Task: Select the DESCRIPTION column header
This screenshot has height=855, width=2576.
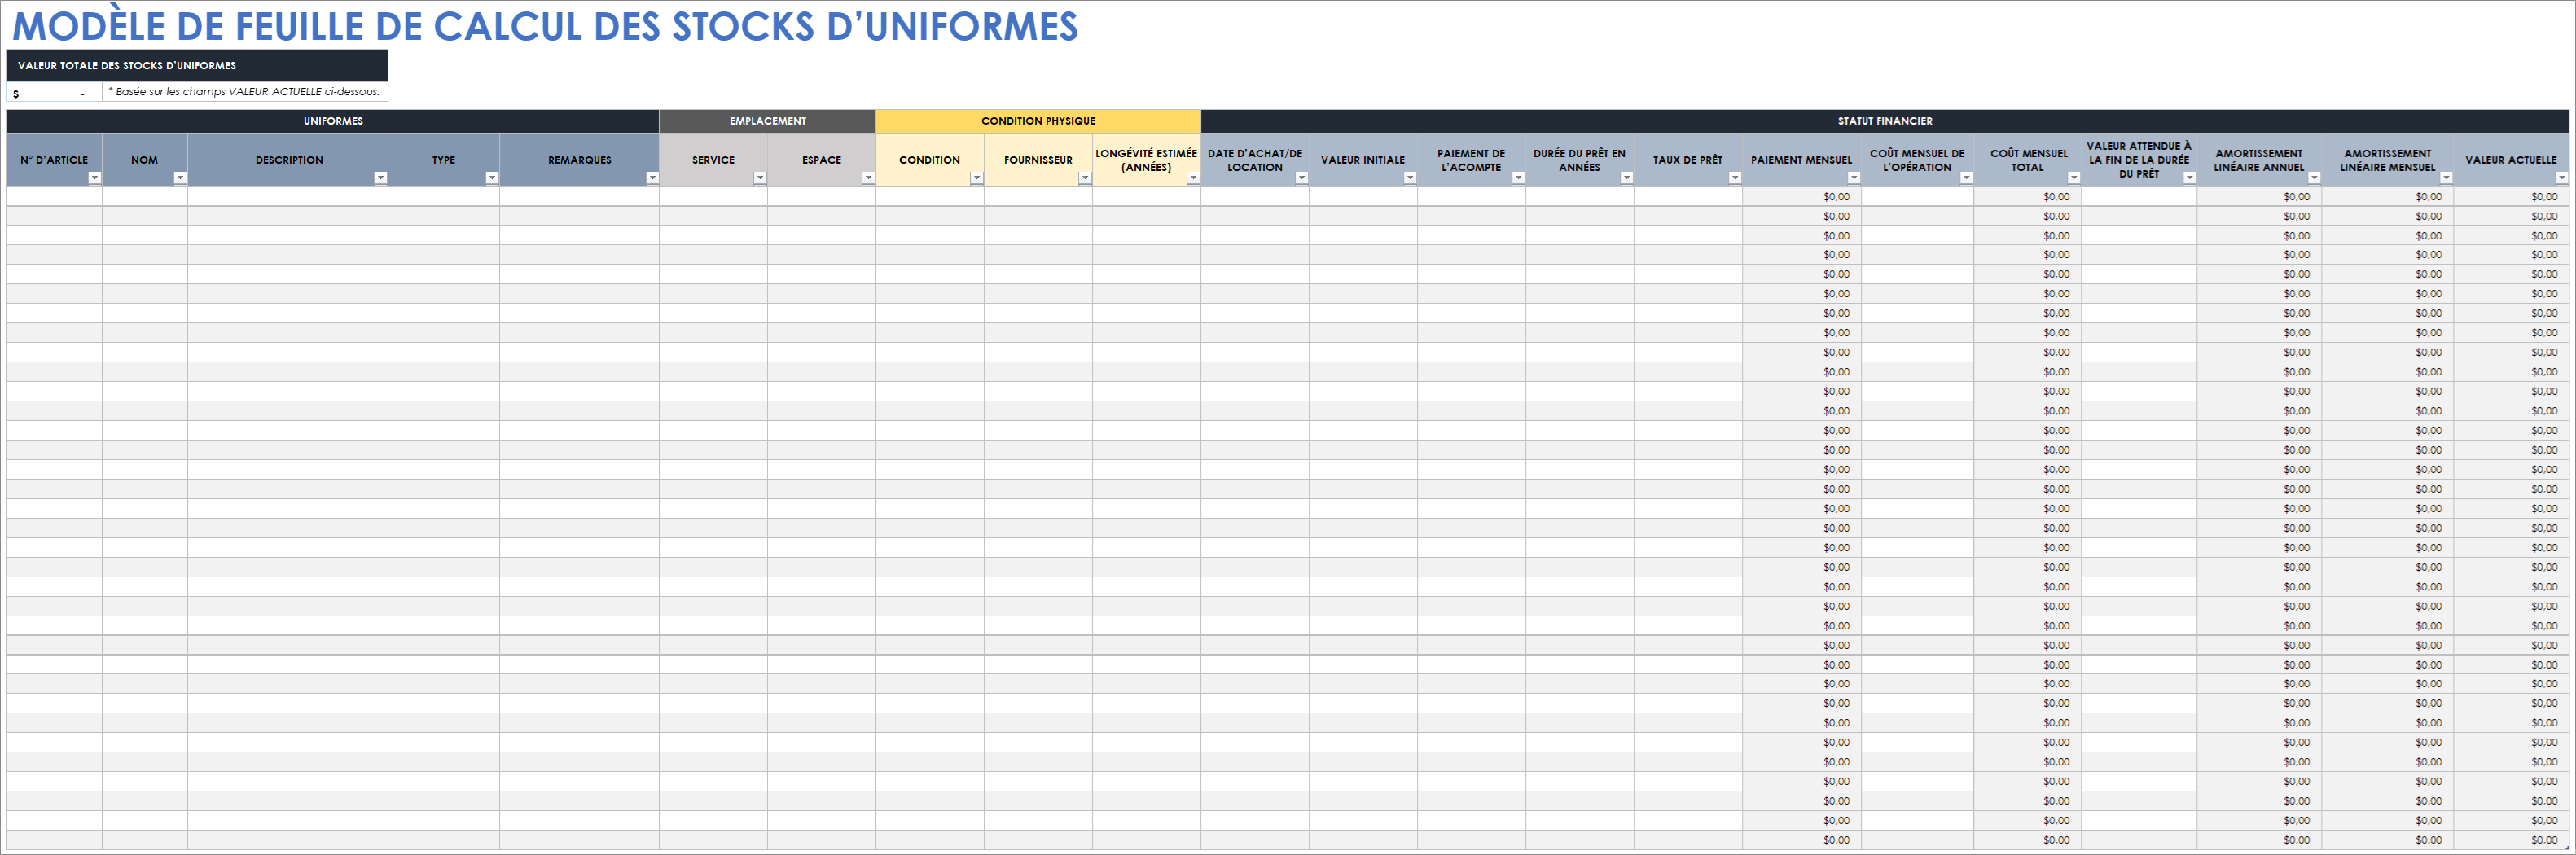Action: (x=288, y=160)
